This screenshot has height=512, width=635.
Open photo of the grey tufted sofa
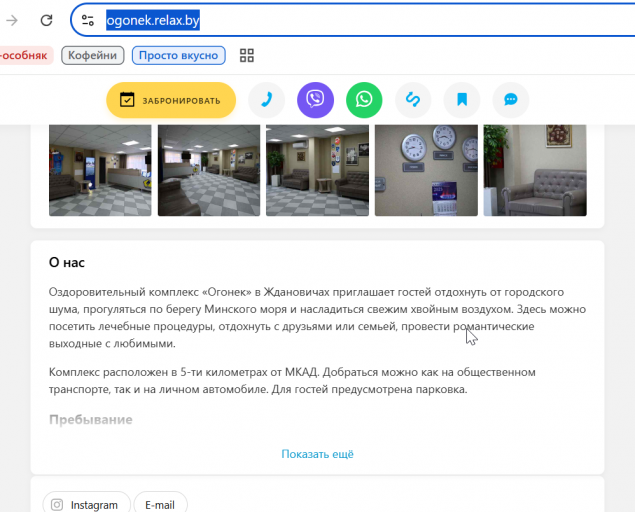pos(535,170)
